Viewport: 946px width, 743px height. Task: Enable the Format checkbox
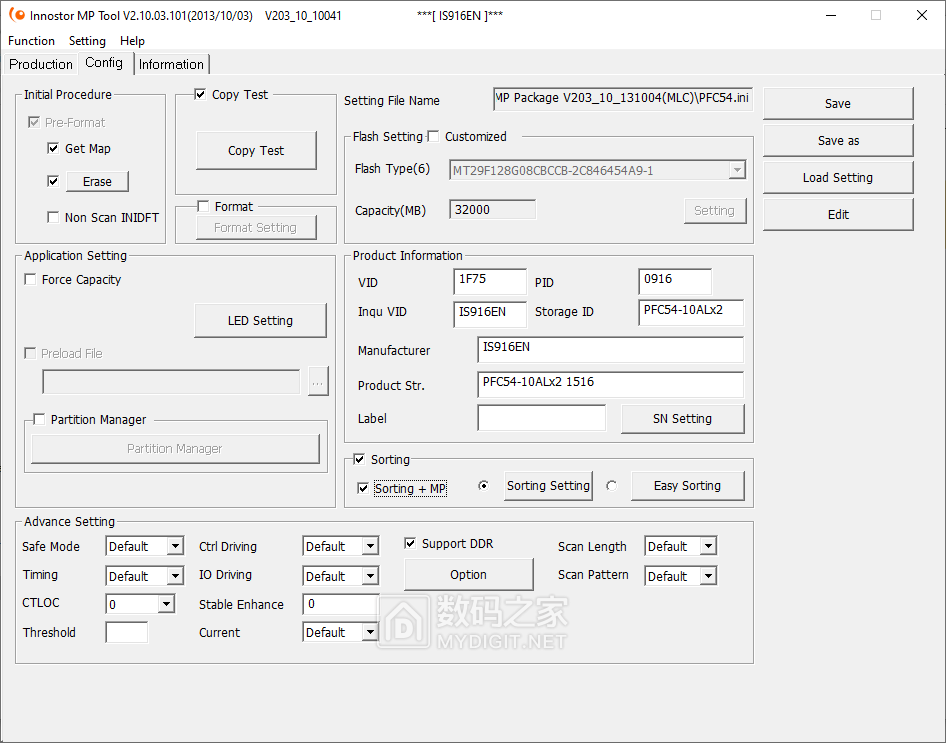[203, 206]
